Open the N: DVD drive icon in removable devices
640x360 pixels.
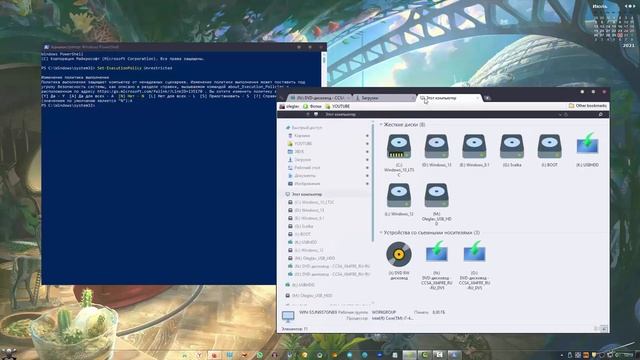(x=436, y=252)
